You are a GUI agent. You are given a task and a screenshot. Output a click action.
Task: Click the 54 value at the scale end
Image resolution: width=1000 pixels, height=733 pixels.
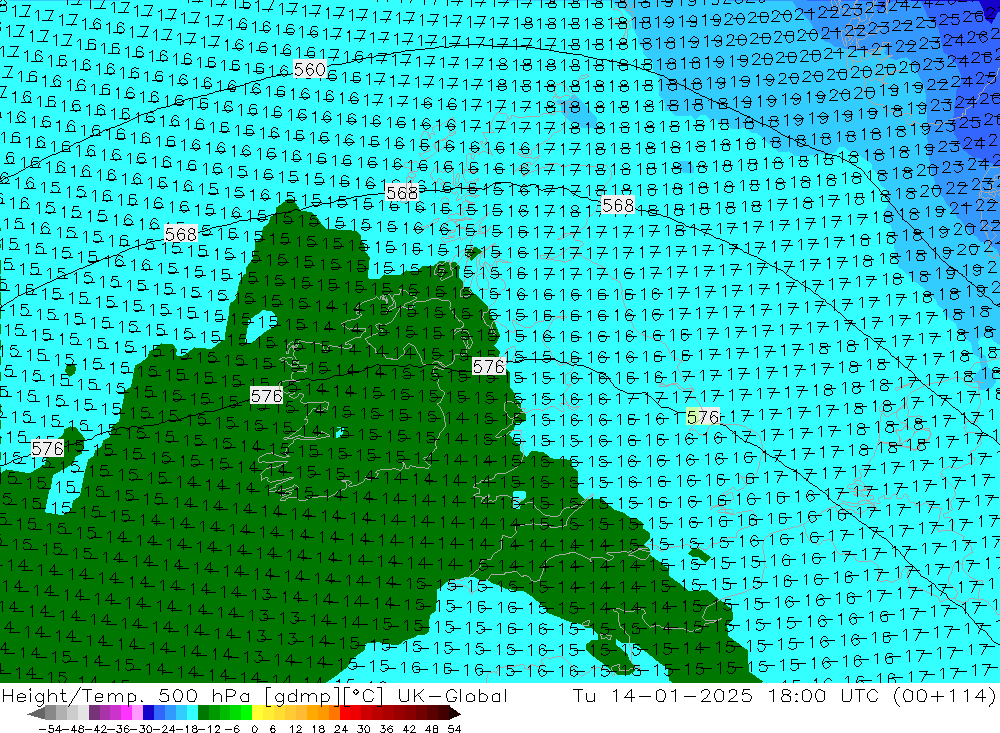tap(454, 729)
